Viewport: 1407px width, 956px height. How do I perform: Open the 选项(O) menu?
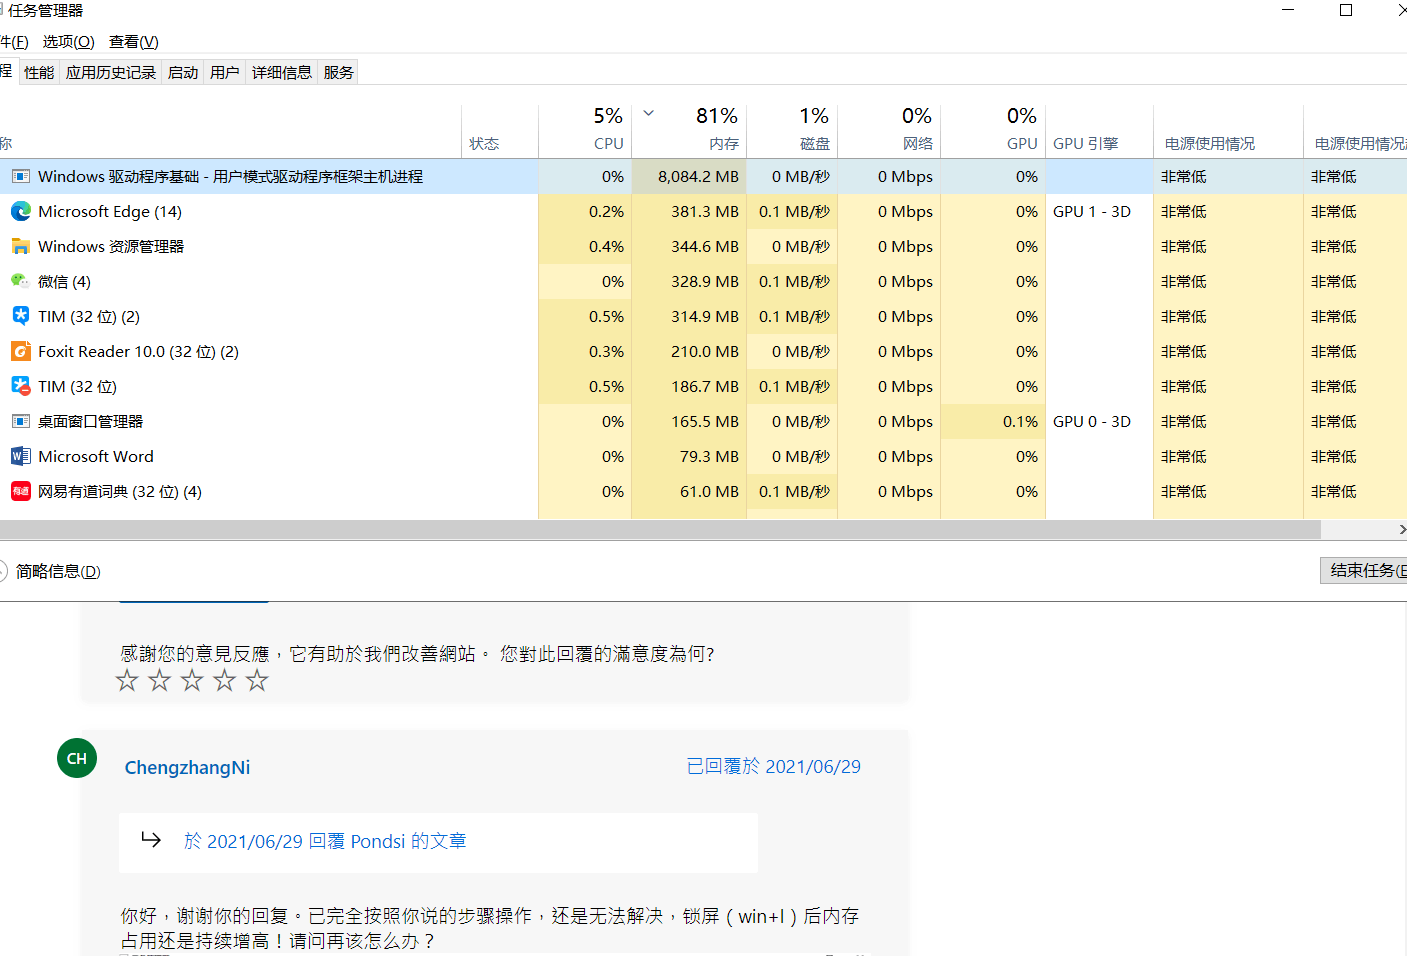69,42
